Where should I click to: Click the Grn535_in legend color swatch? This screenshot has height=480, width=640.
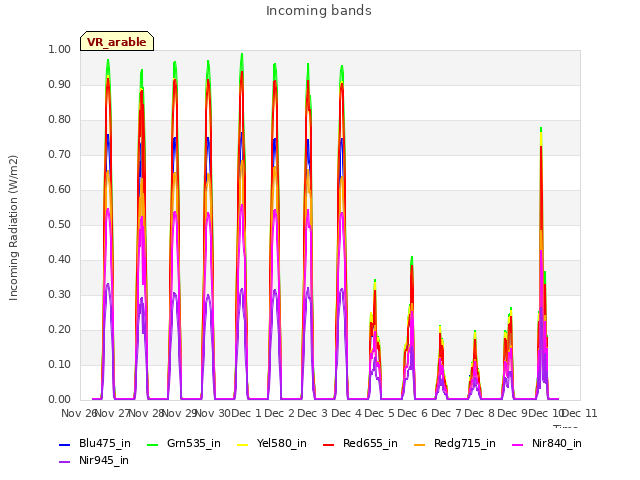[152, 444]
